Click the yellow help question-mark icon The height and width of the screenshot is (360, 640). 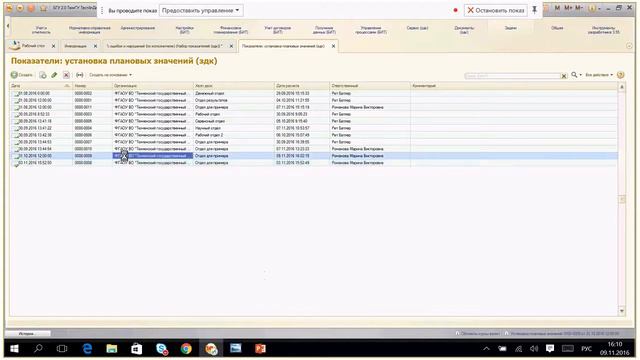point(620,75)
